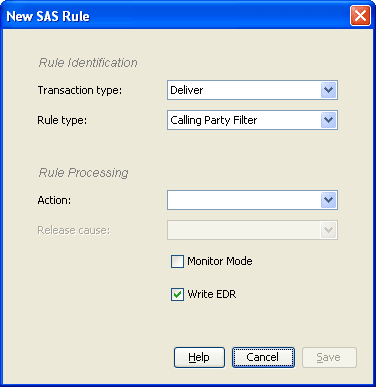The image size is (376, 387).
Task: Click the Help button
Action: 199,357
